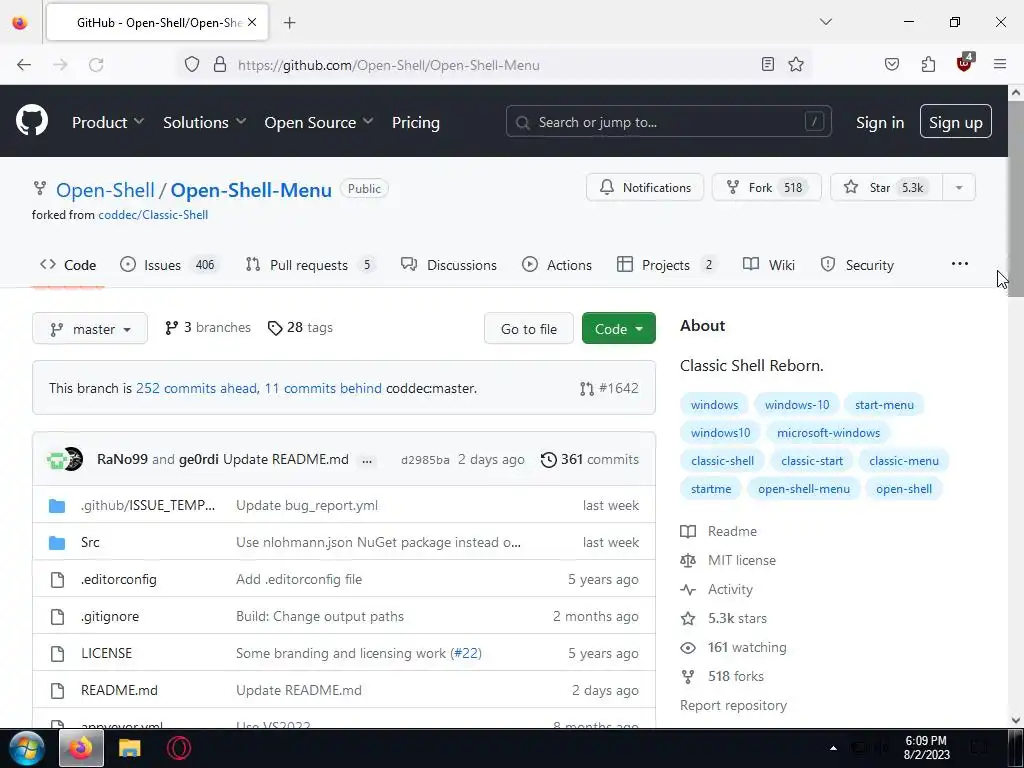
Task: Open the Pricing page
Action: click(415, 122)
